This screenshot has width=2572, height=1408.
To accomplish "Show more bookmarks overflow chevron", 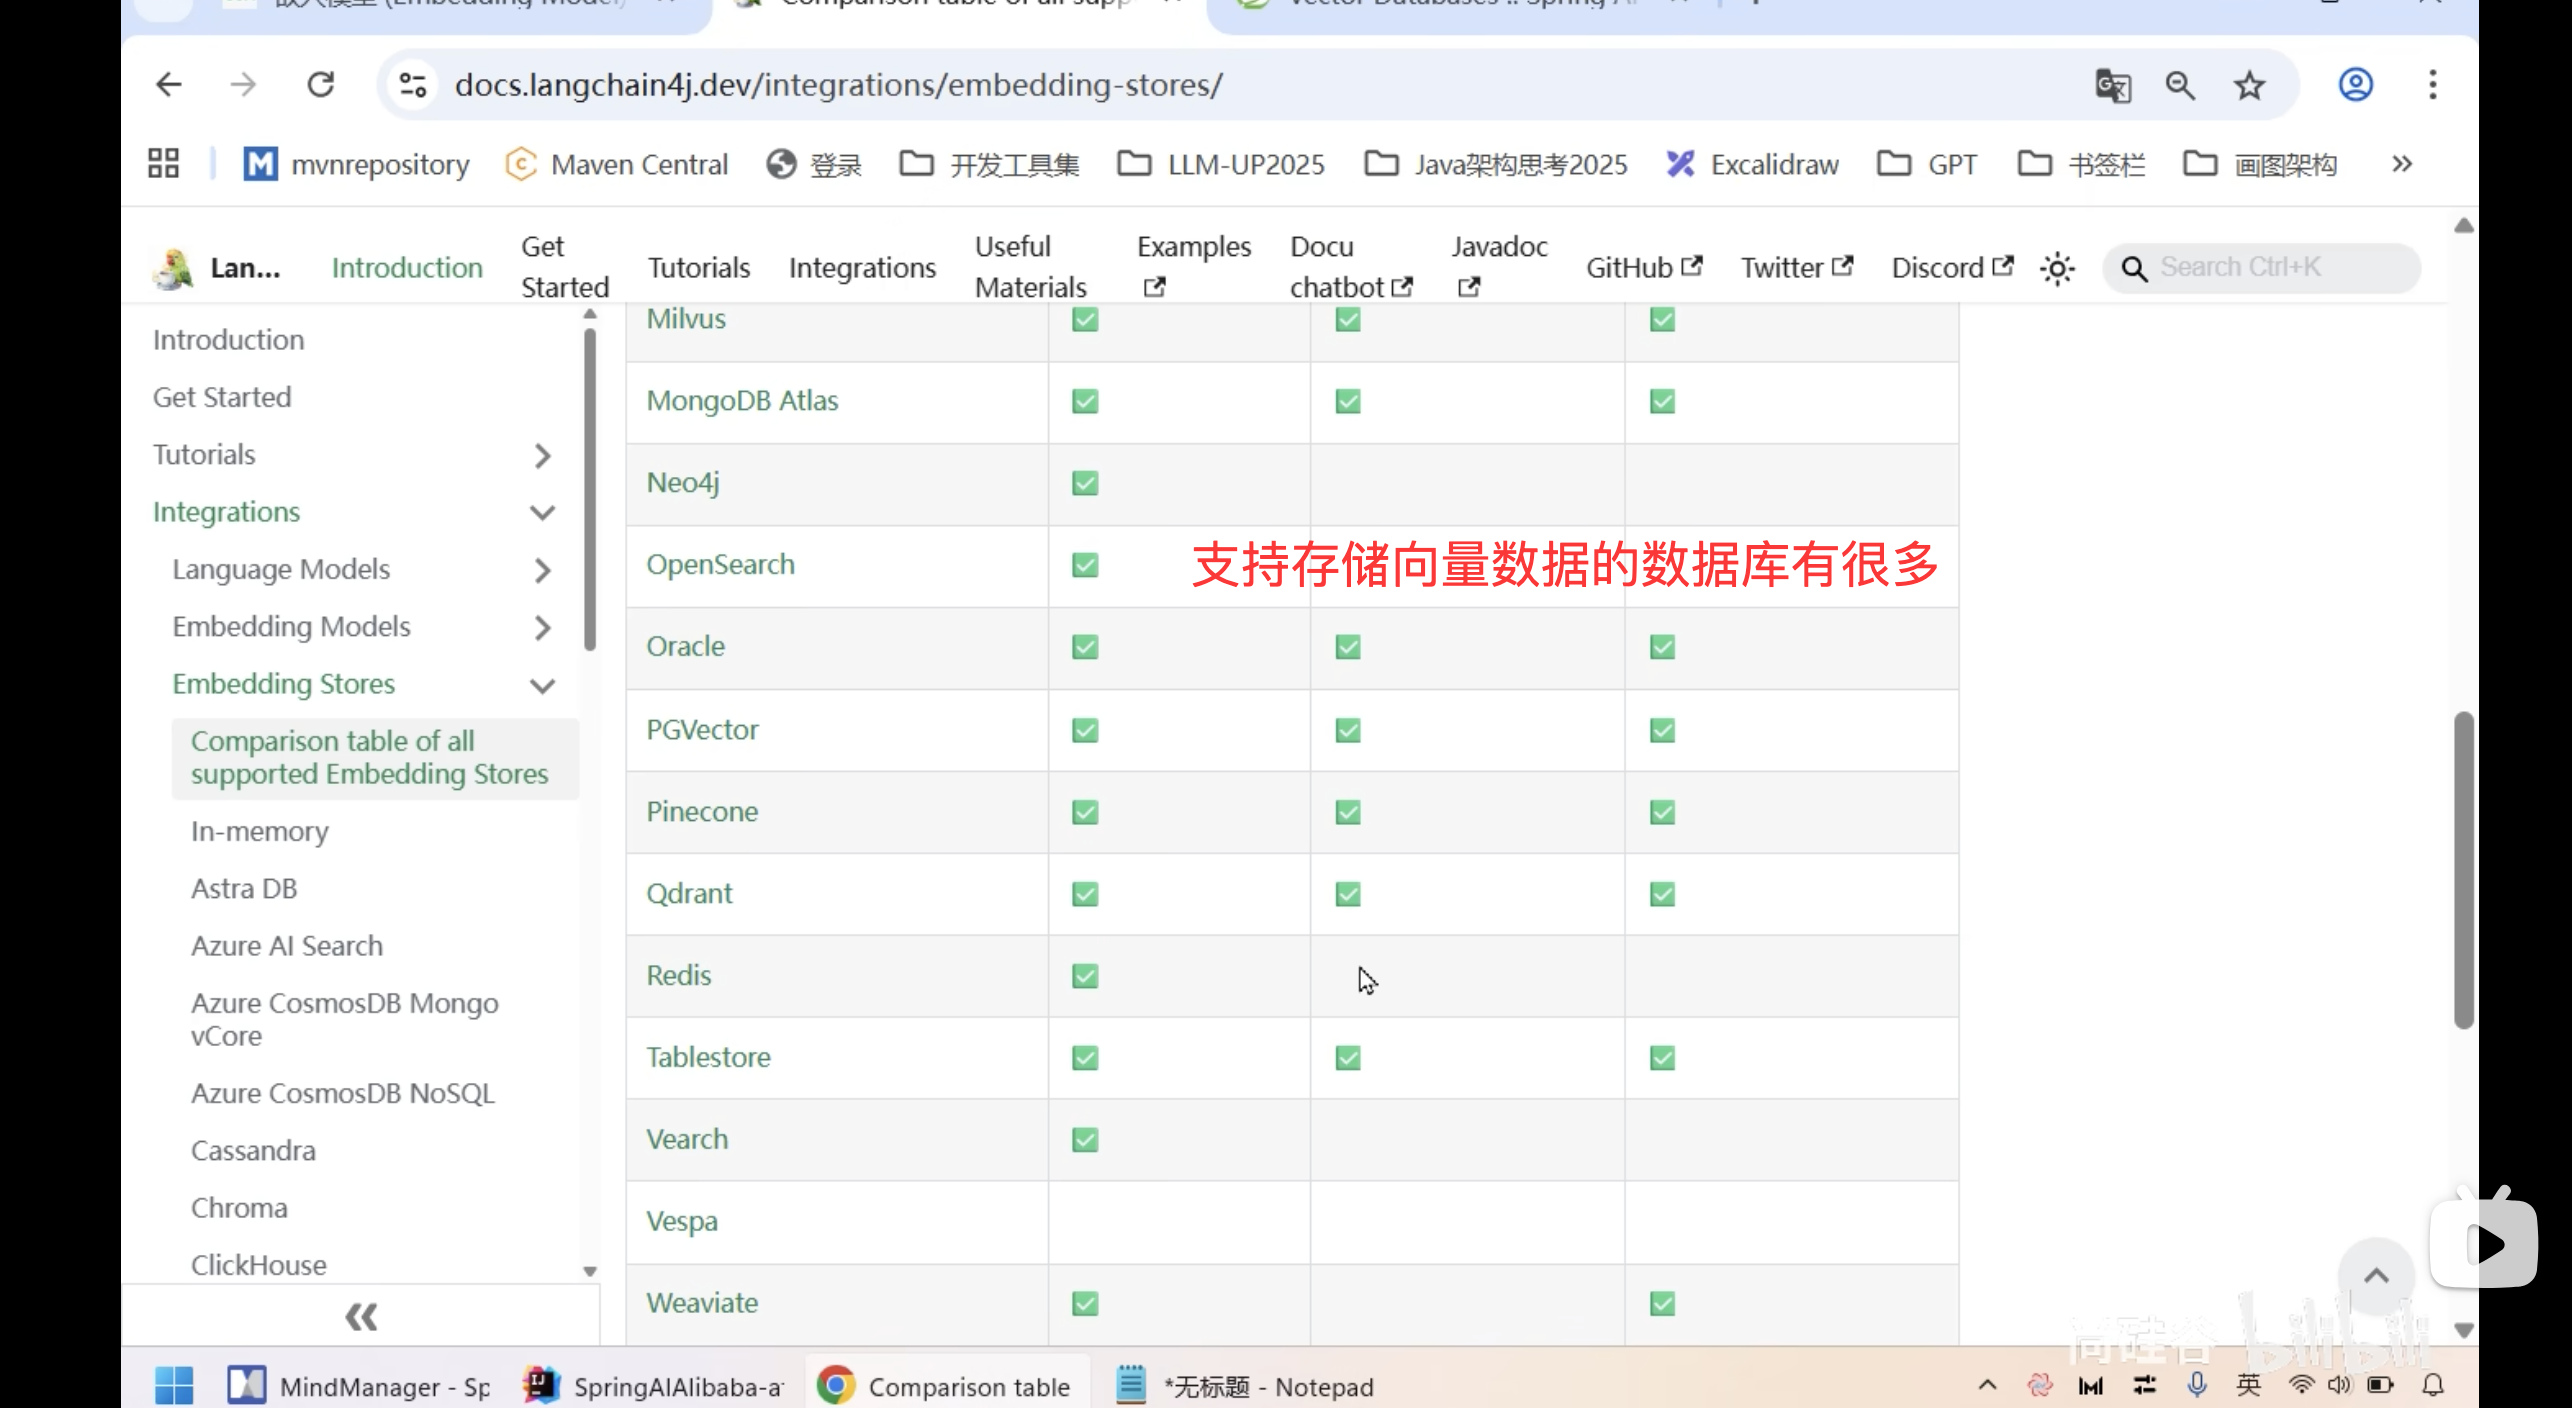I will [x=2402, y=163].
